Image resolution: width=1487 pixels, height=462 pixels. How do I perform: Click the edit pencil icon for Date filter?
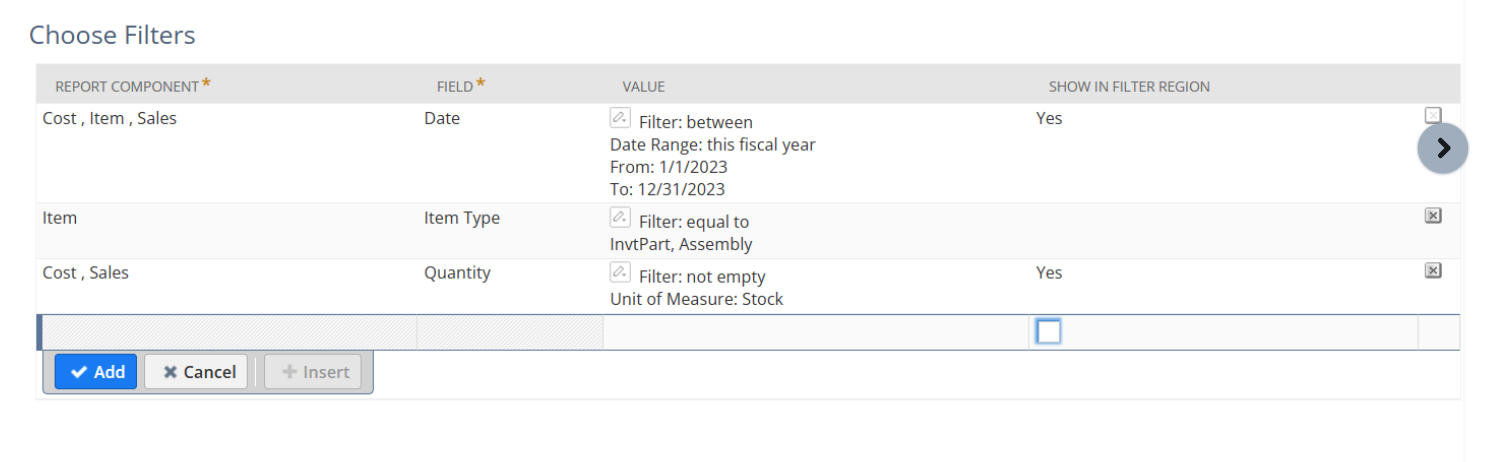[x=620, y=117]
